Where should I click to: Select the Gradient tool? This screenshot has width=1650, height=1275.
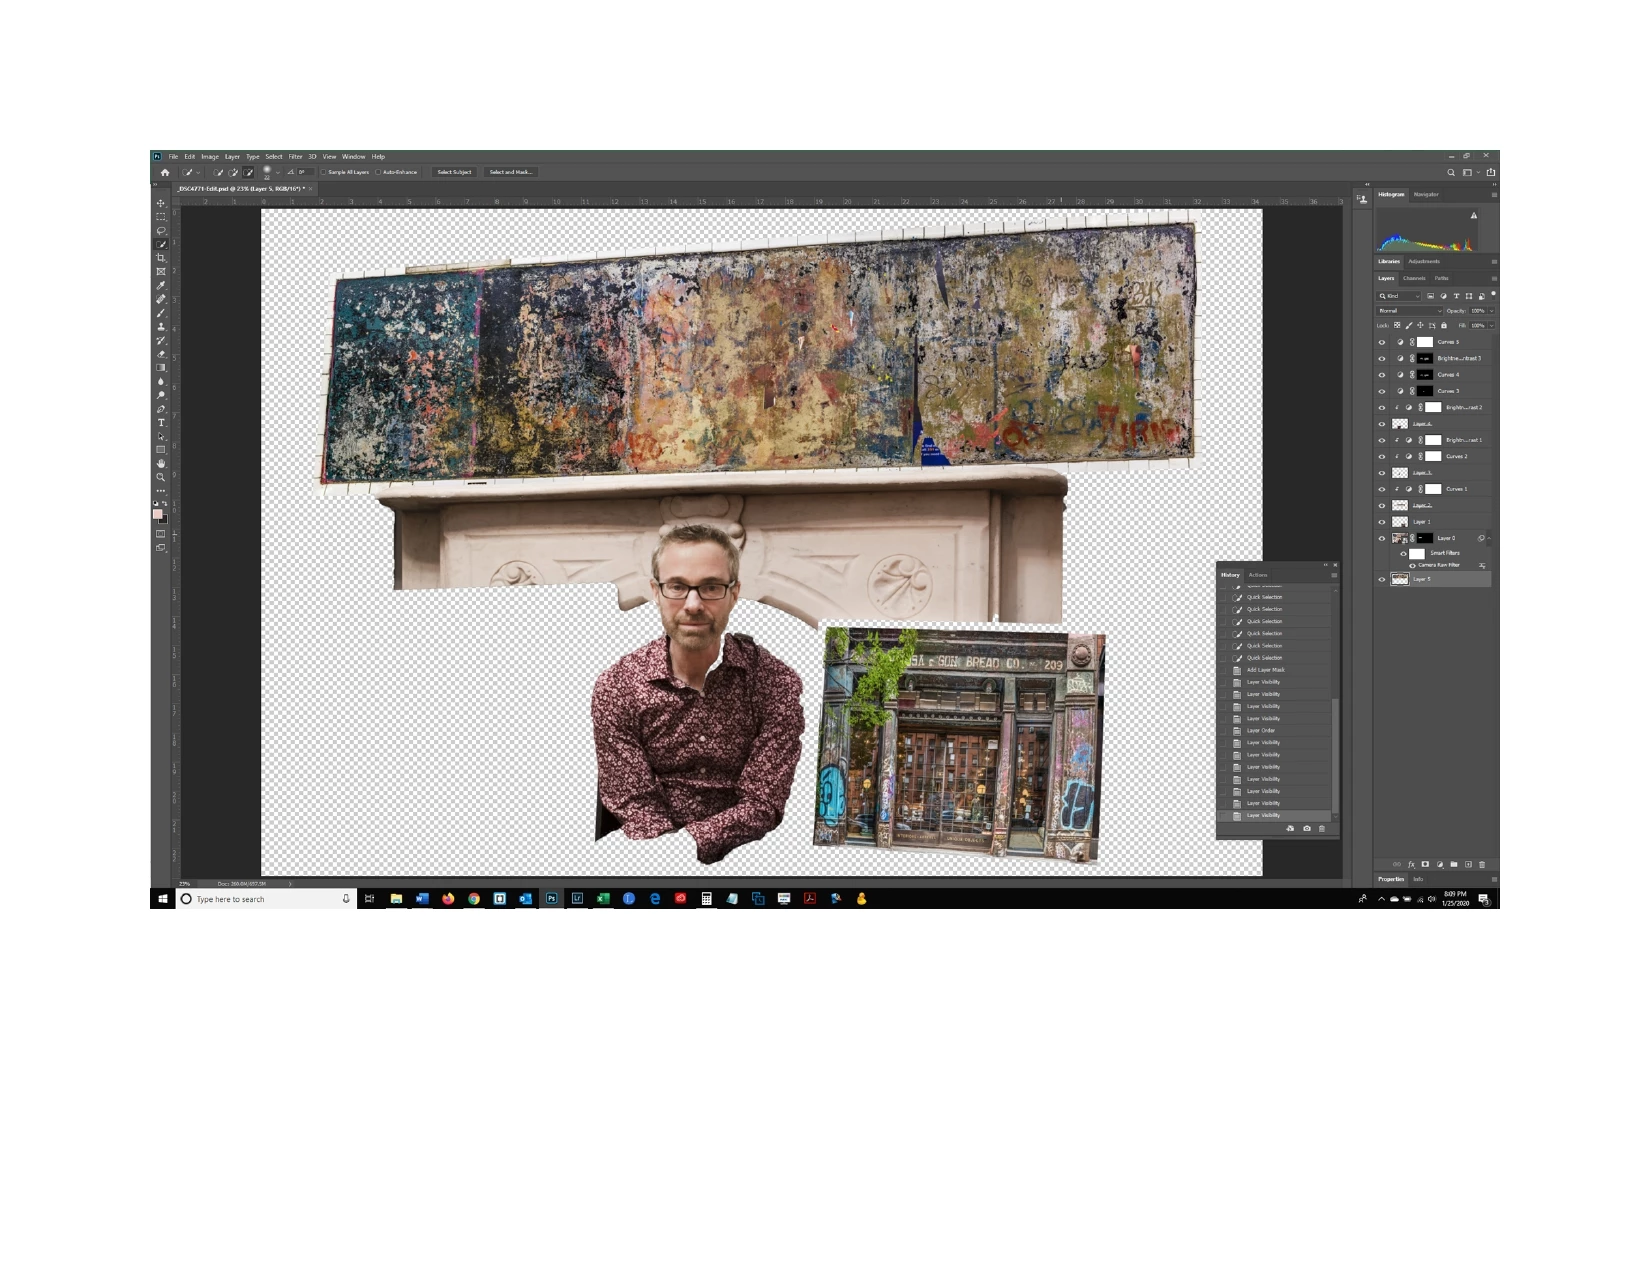(x=161, y=367)
